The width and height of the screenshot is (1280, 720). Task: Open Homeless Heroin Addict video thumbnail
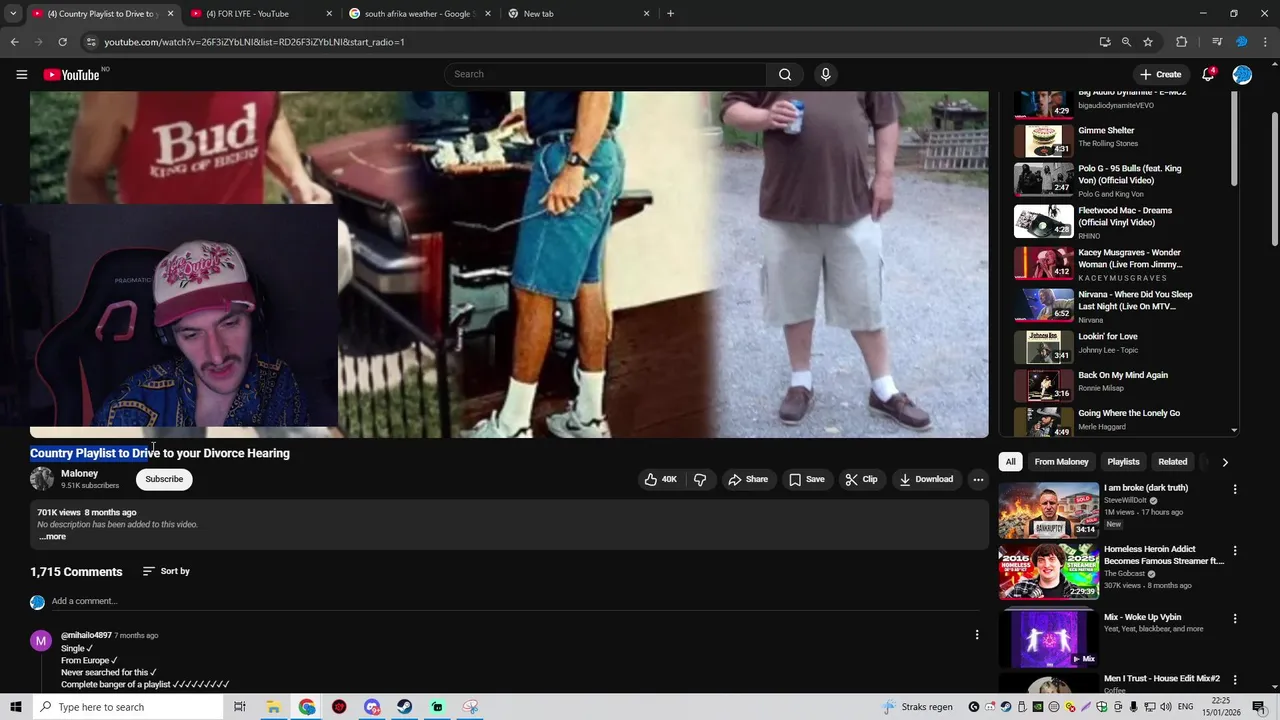[1048, 571]
